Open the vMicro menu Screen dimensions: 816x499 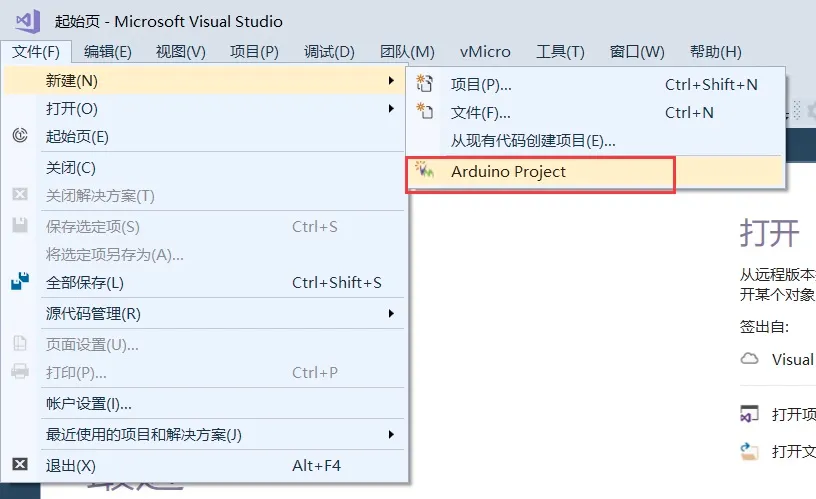[x=485, y=52]
